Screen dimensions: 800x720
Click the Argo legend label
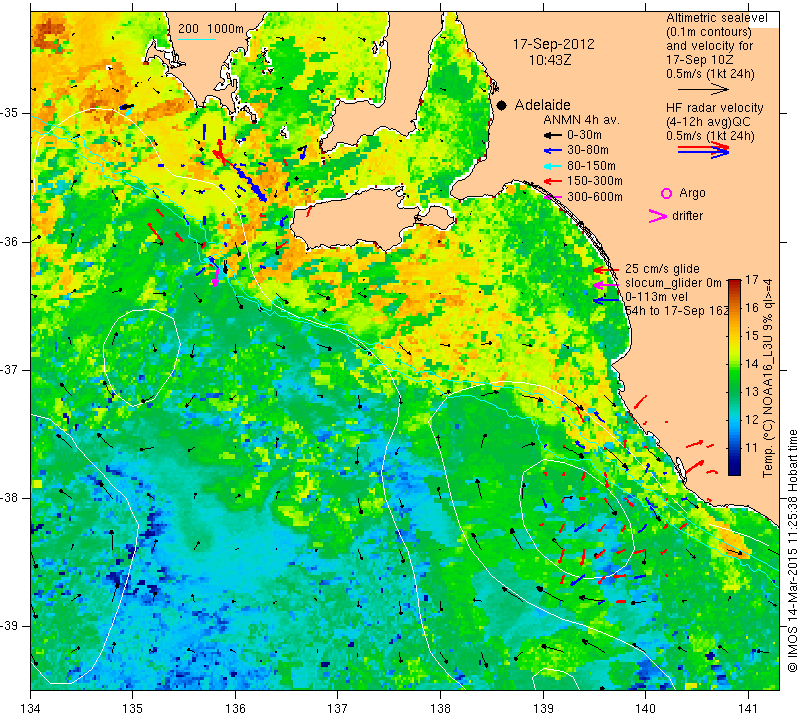click(x=692, y=193)
